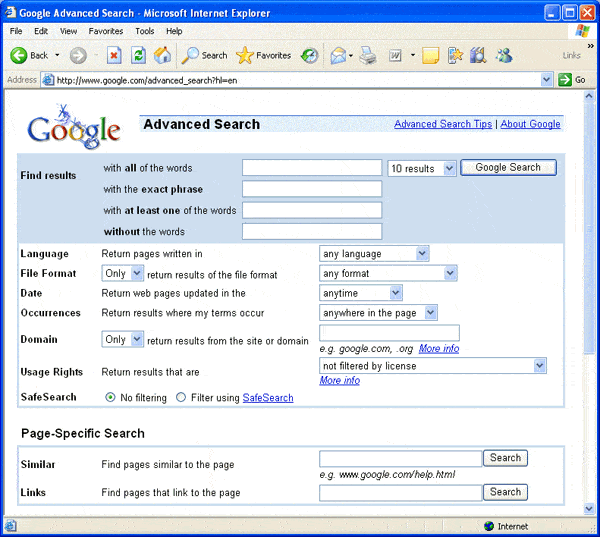Image resolution: width=600 pixels, height=537 pixels.
Task: Select the No filtering radio button
Action: pyautogui.click(x=110, y=397)
